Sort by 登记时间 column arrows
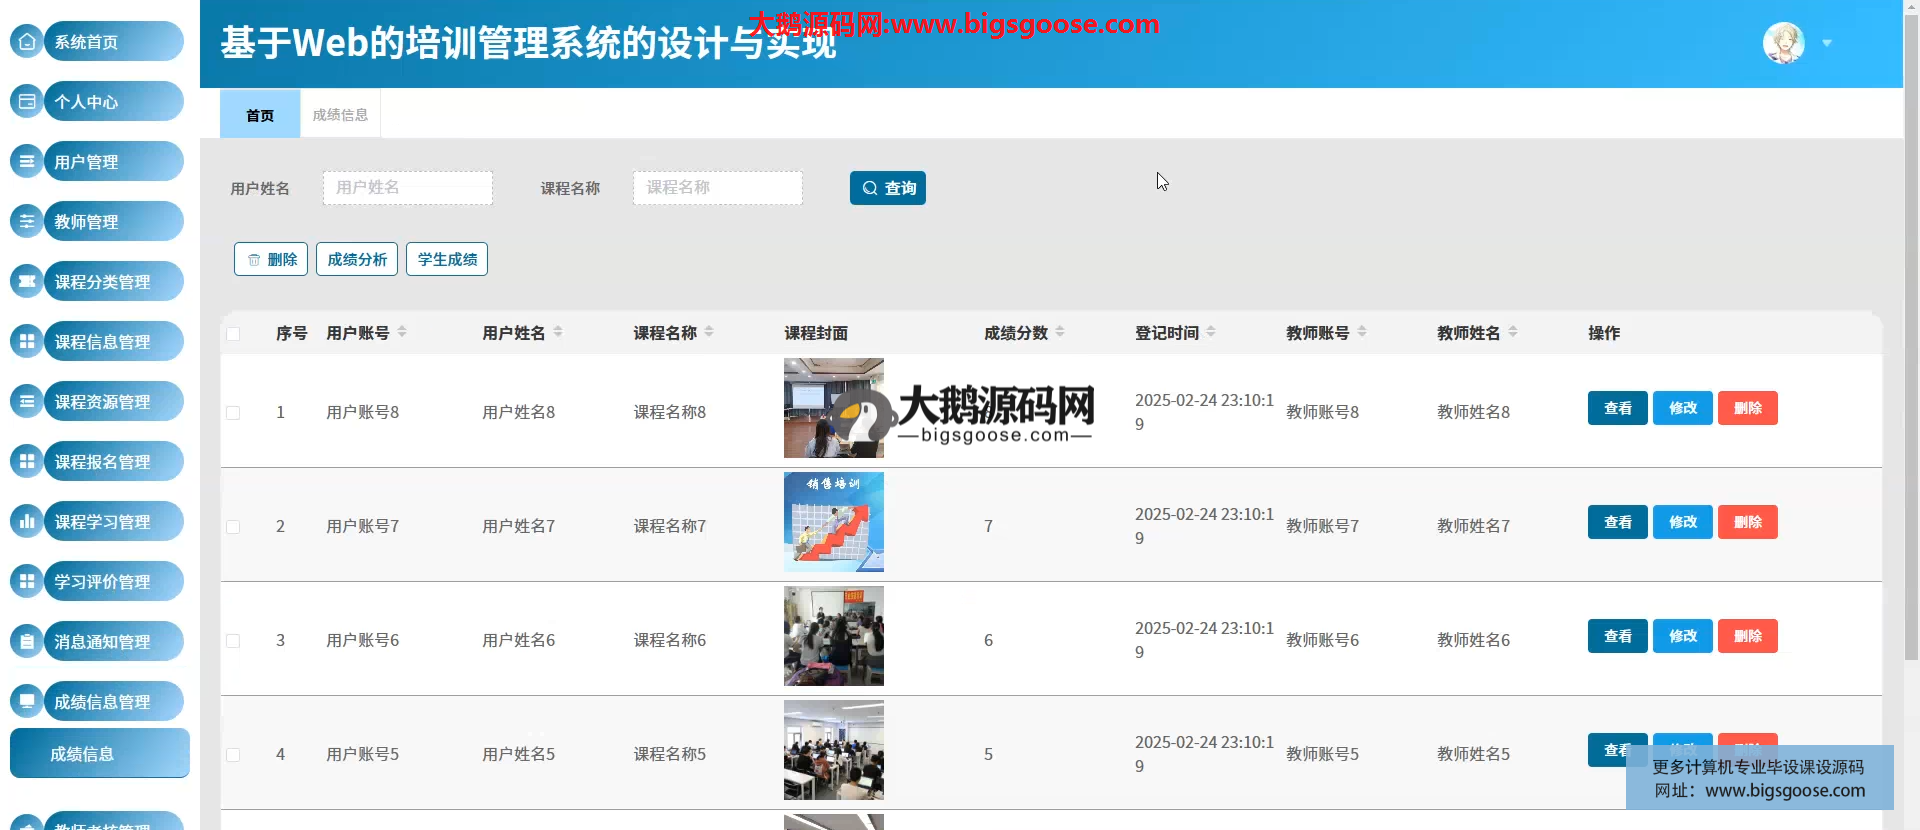 pyautogui.click(x=1211, y=332)
